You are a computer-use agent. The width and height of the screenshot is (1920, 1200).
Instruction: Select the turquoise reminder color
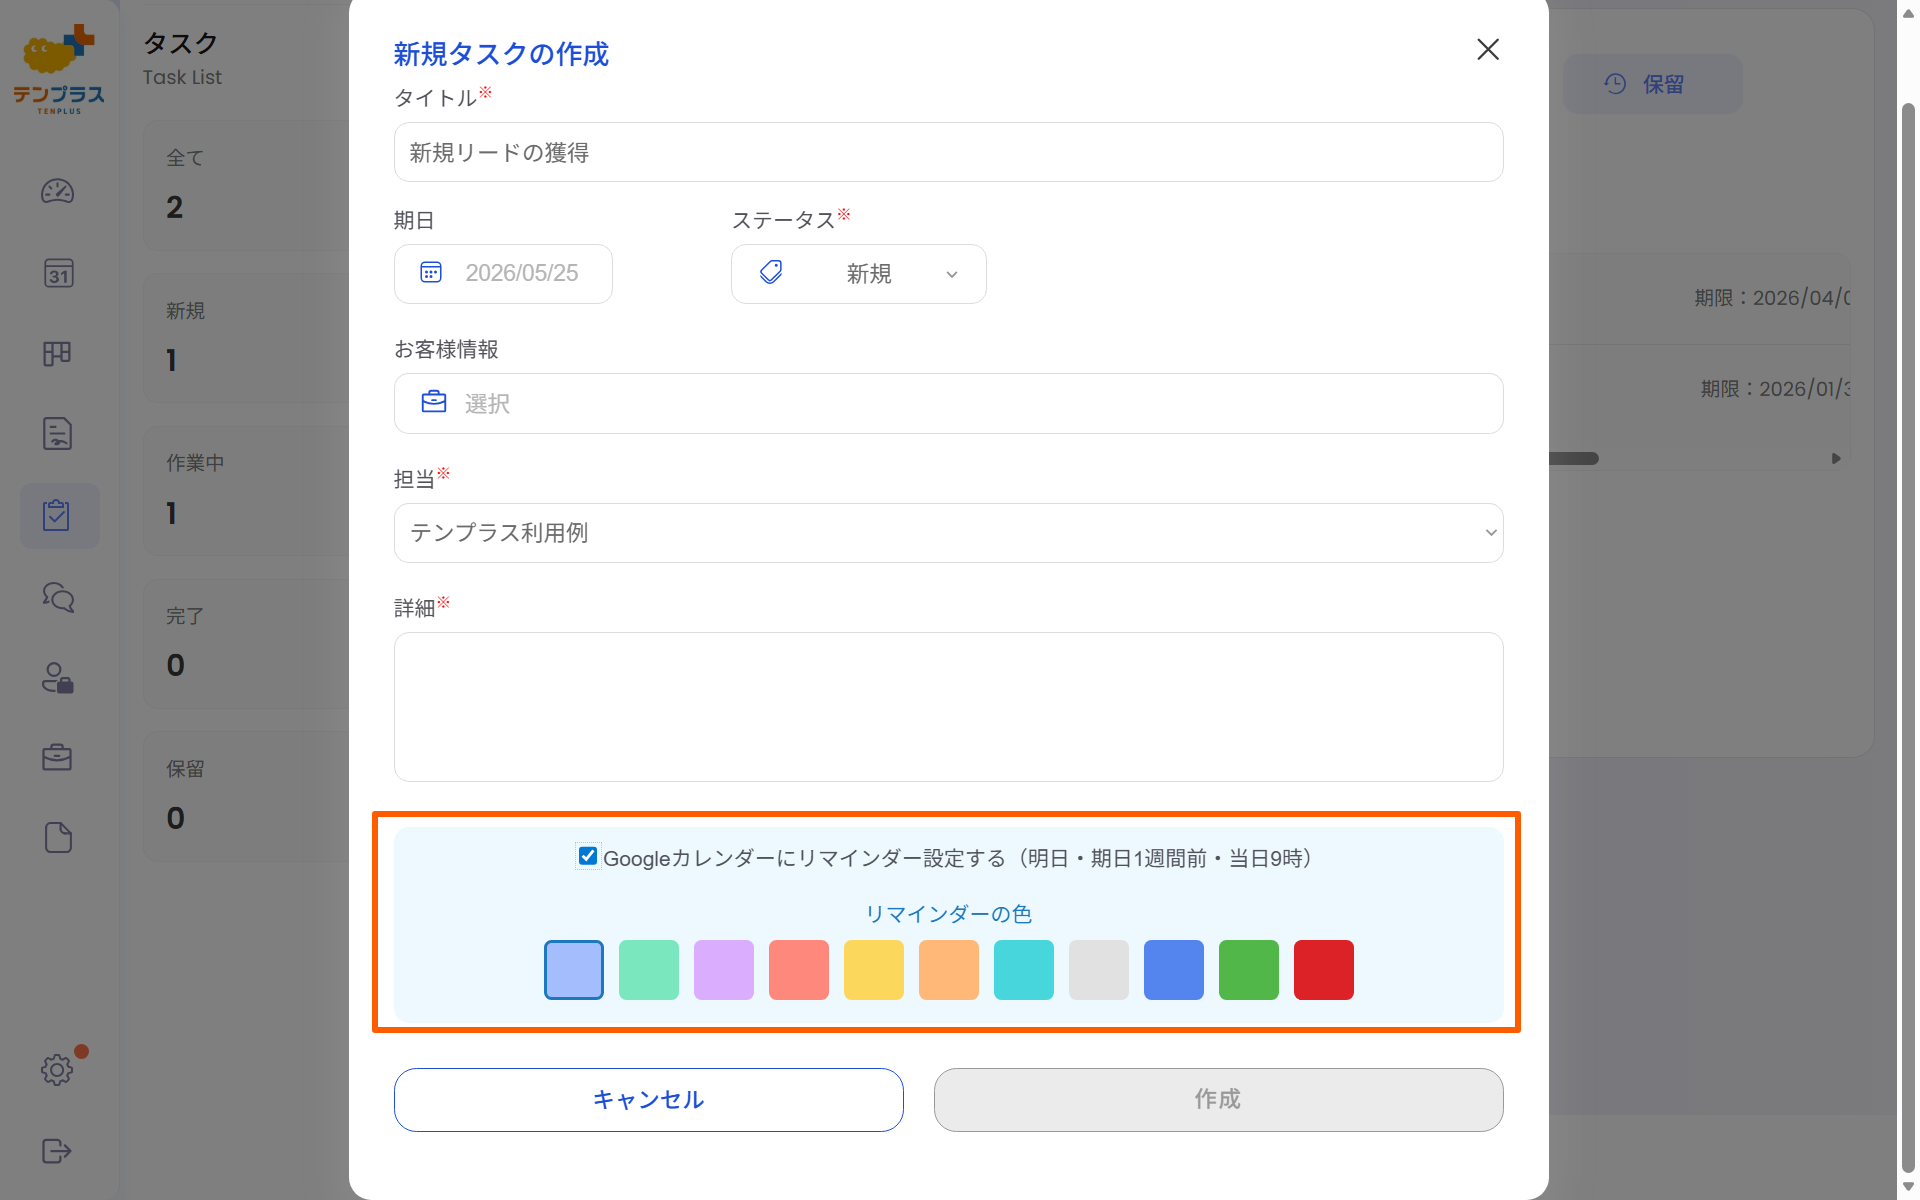[x=1024, y=970]
